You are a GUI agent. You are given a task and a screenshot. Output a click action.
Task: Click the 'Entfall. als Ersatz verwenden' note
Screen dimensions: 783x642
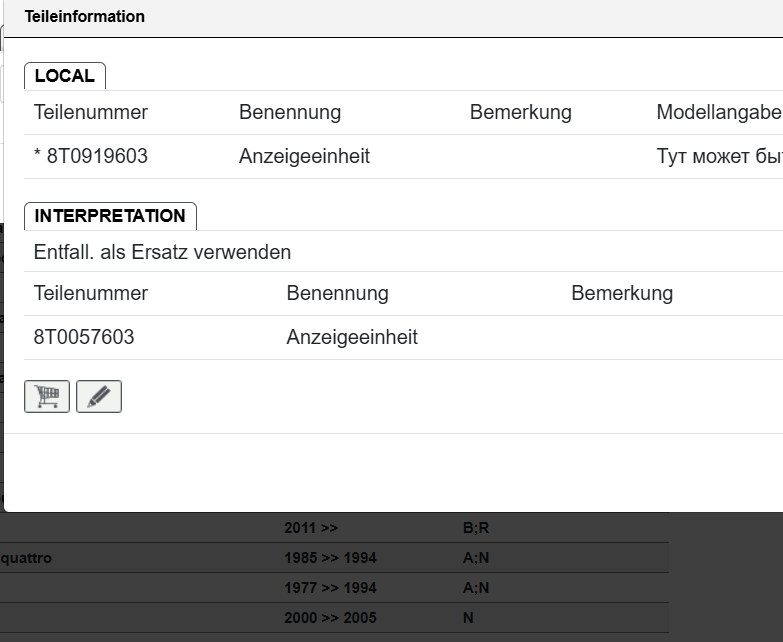(x=162, y=252)
